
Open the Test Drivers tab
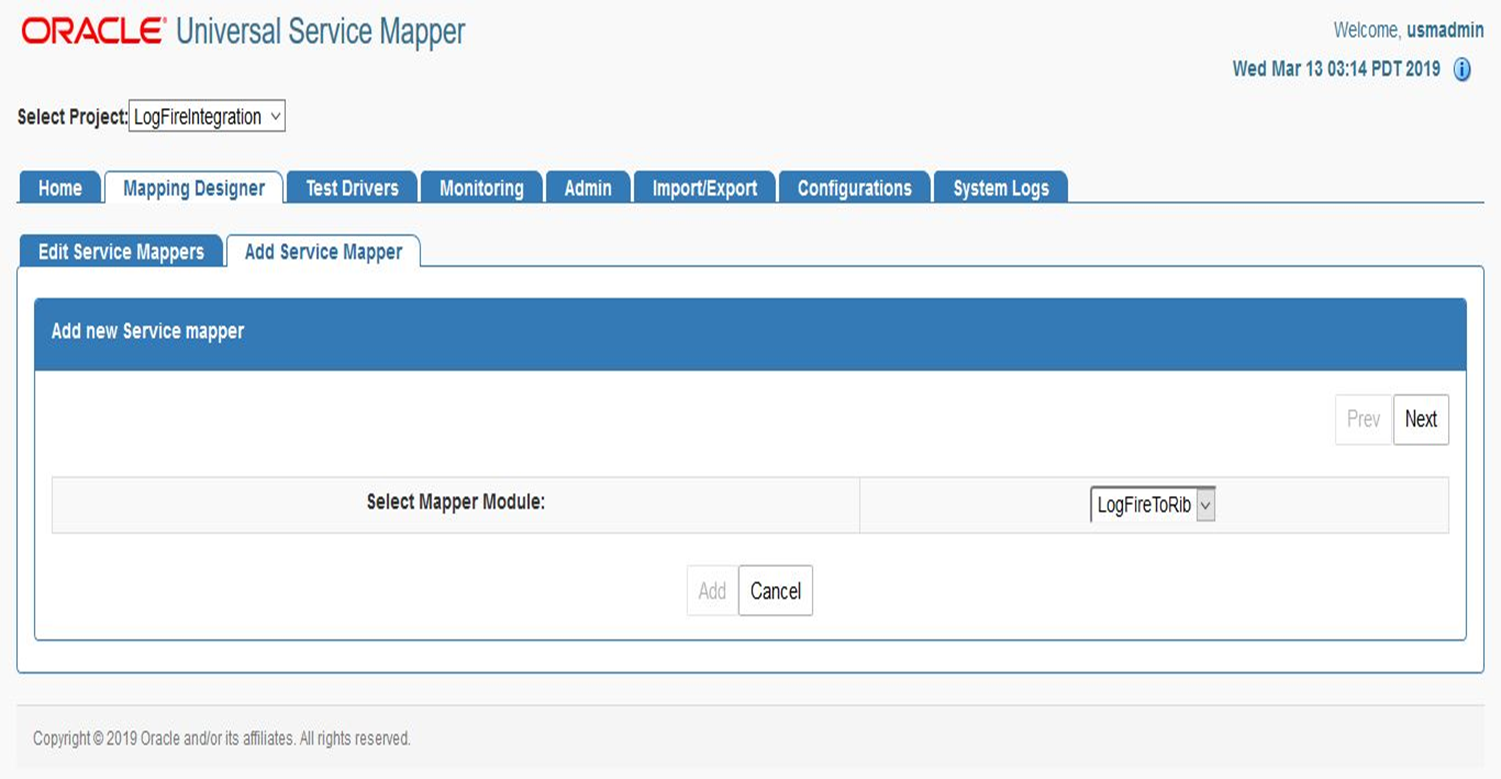[352, 188]
